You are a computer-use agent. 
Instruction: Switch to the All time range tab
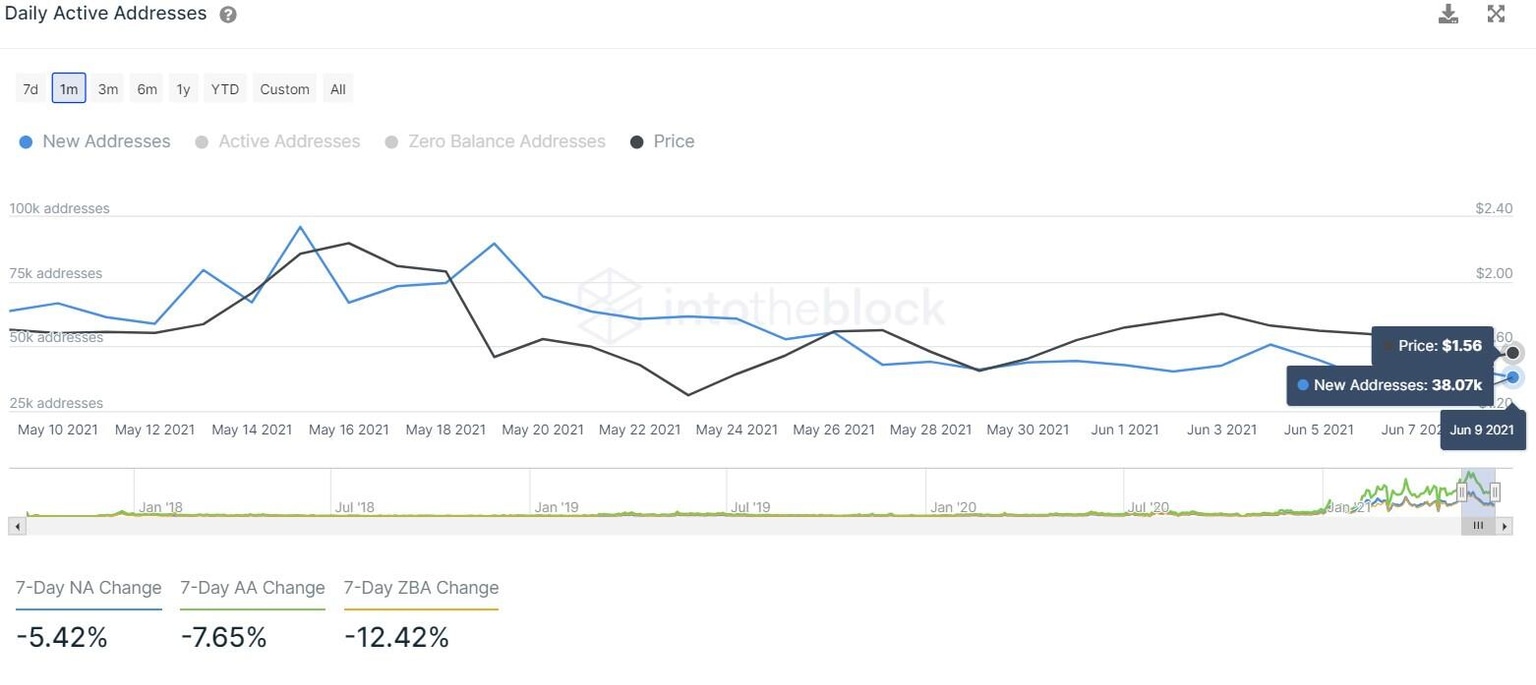(x=337, y=88)
